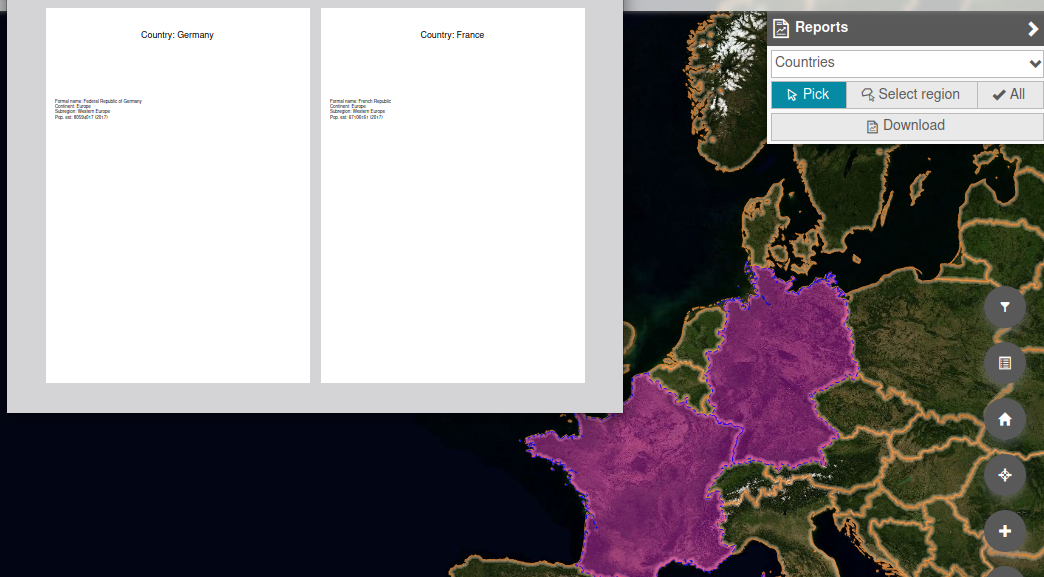This screenshot has width=1044, height=577.
Task: Activate Pick selection mode
Action: pos(808,94)
